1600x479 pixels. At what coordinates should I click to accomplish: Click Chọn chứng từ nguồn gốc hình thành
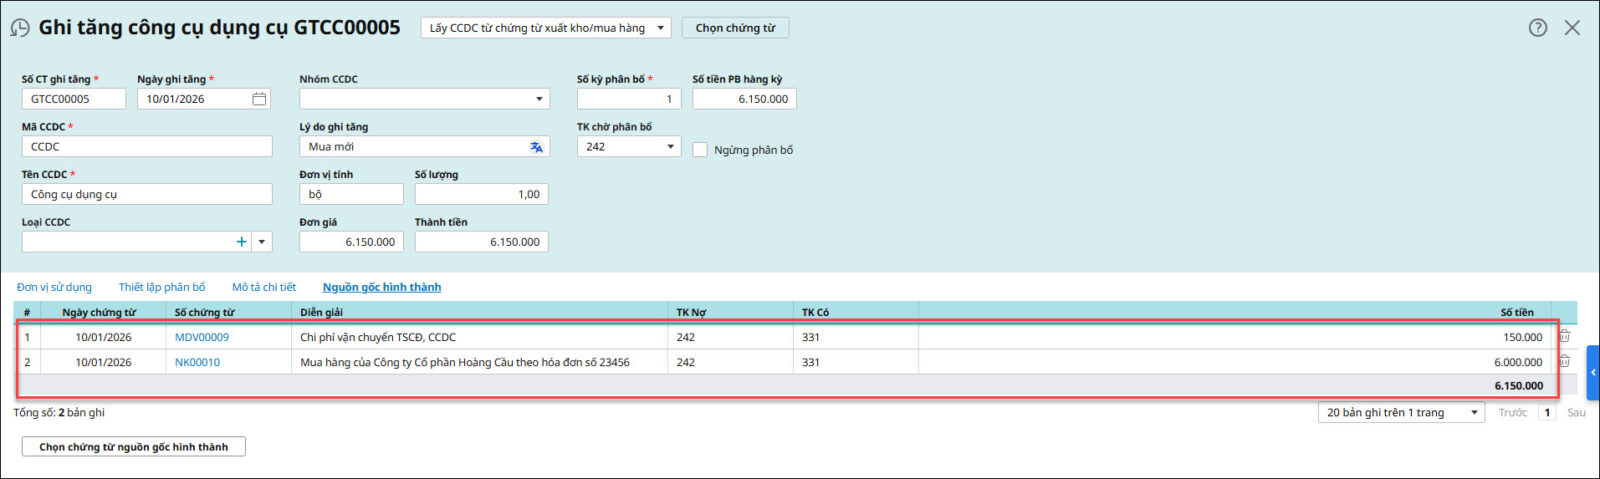click(134, 447)
